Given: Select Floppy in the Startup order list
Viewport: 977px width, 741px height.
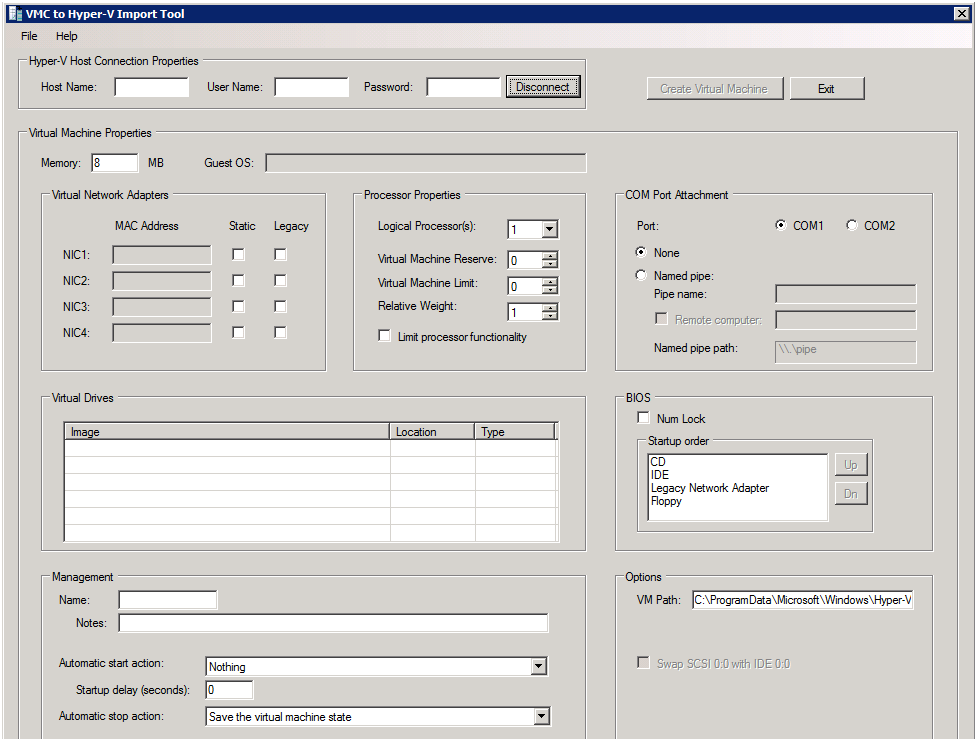Looking at the screenshot, I should pos(666,501).
